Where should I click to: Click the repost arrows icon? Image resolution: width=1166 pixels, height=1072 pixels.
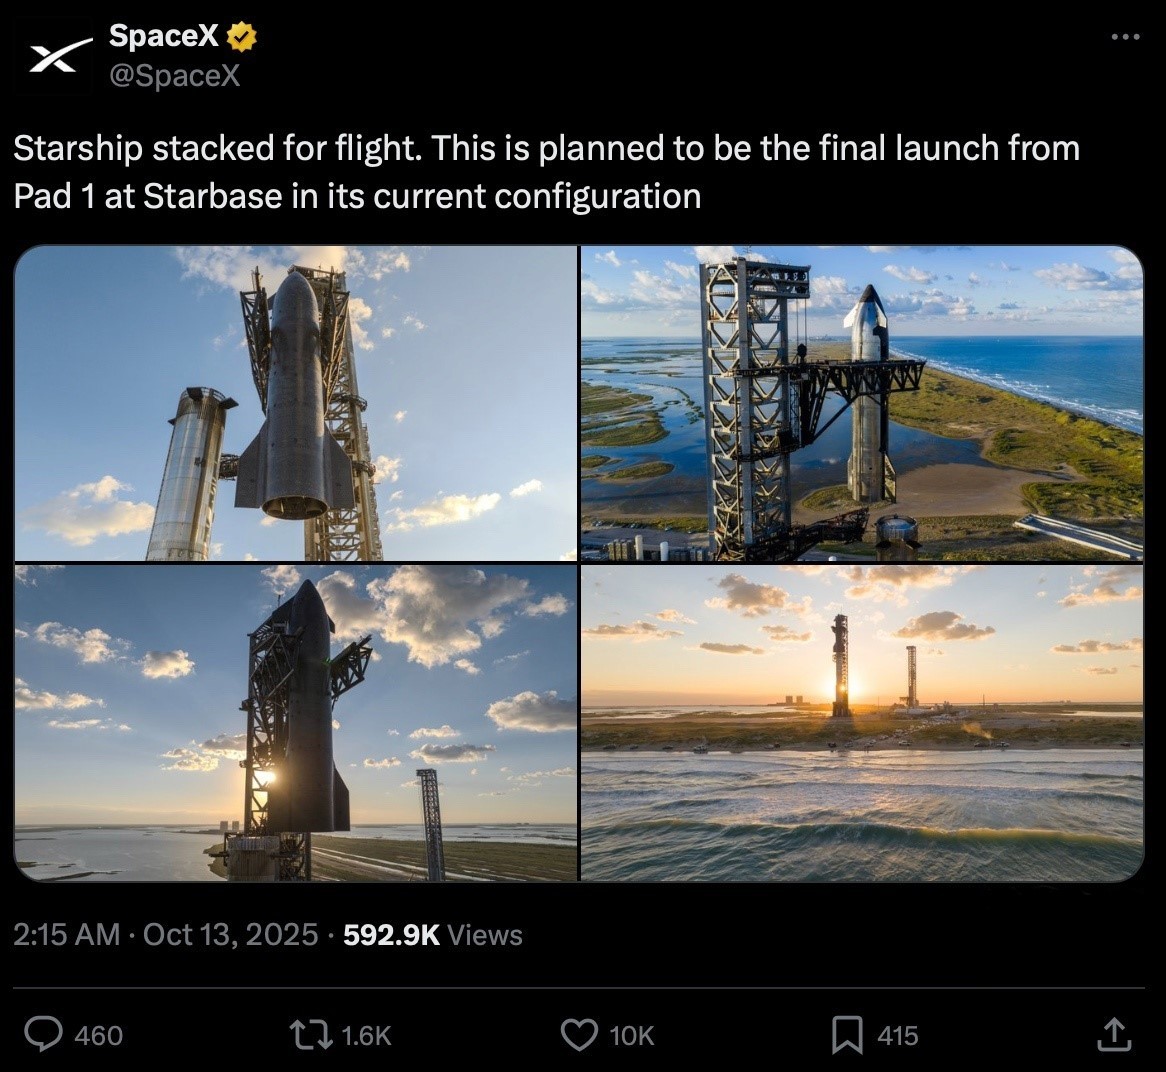[x=309, y=1035]
